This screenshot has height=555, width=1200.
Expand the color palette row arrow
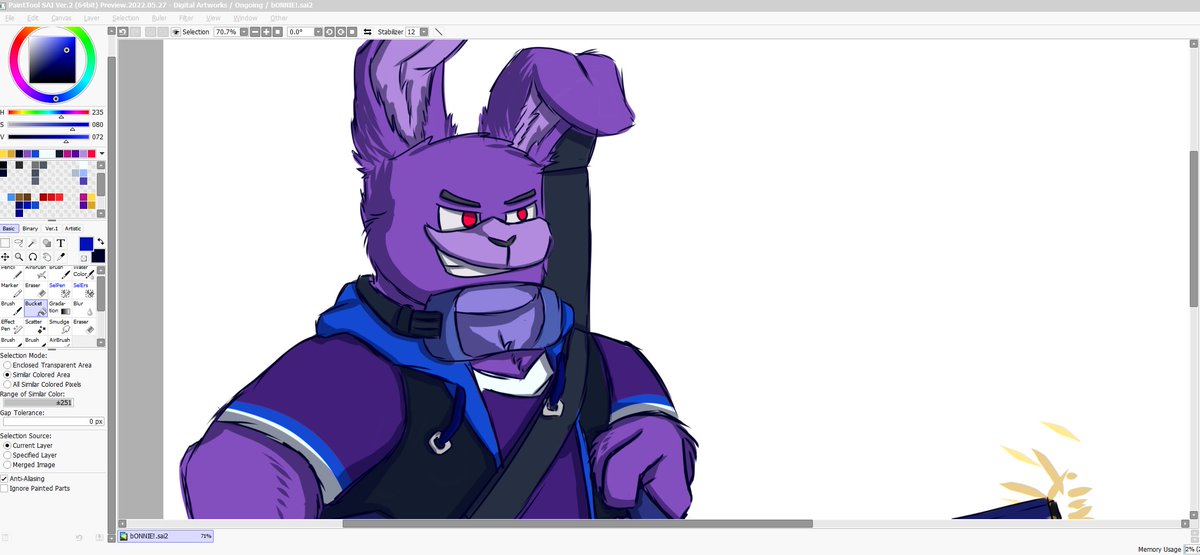pos(101,153)
